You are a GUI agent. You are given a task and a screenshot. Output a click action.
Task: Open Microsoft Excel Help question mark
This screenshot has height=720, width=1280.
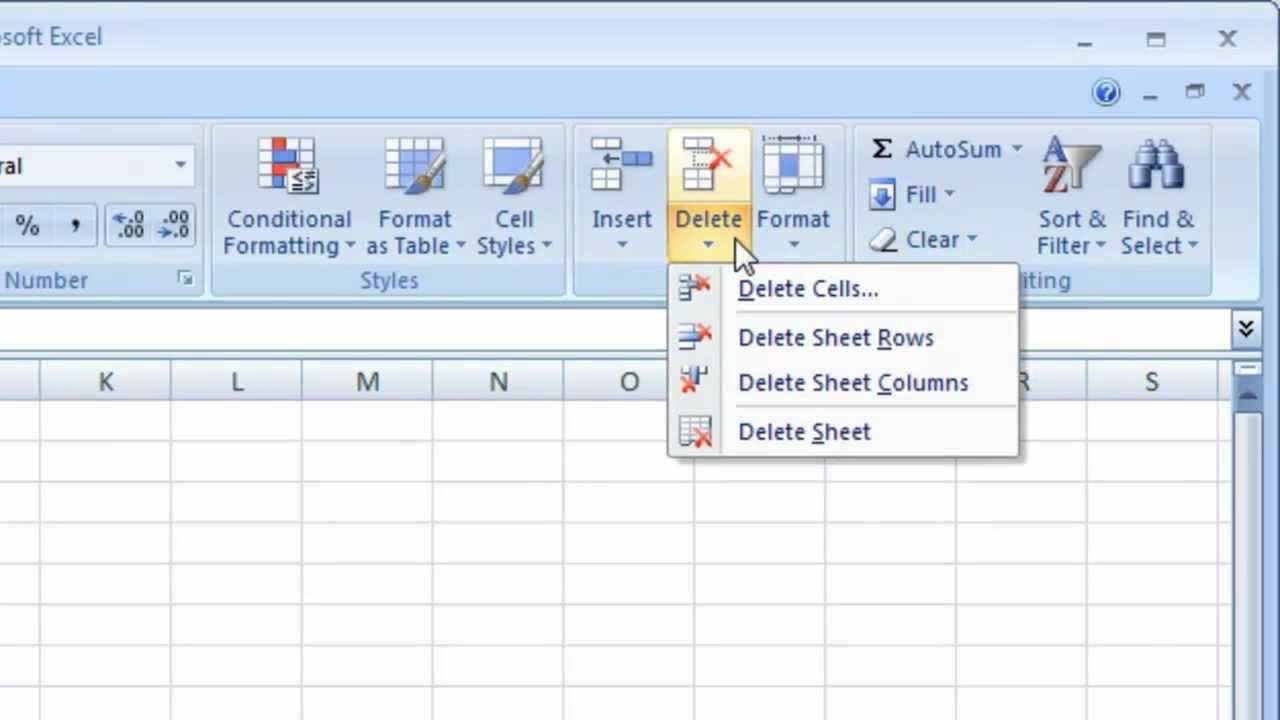(1106, 93)
